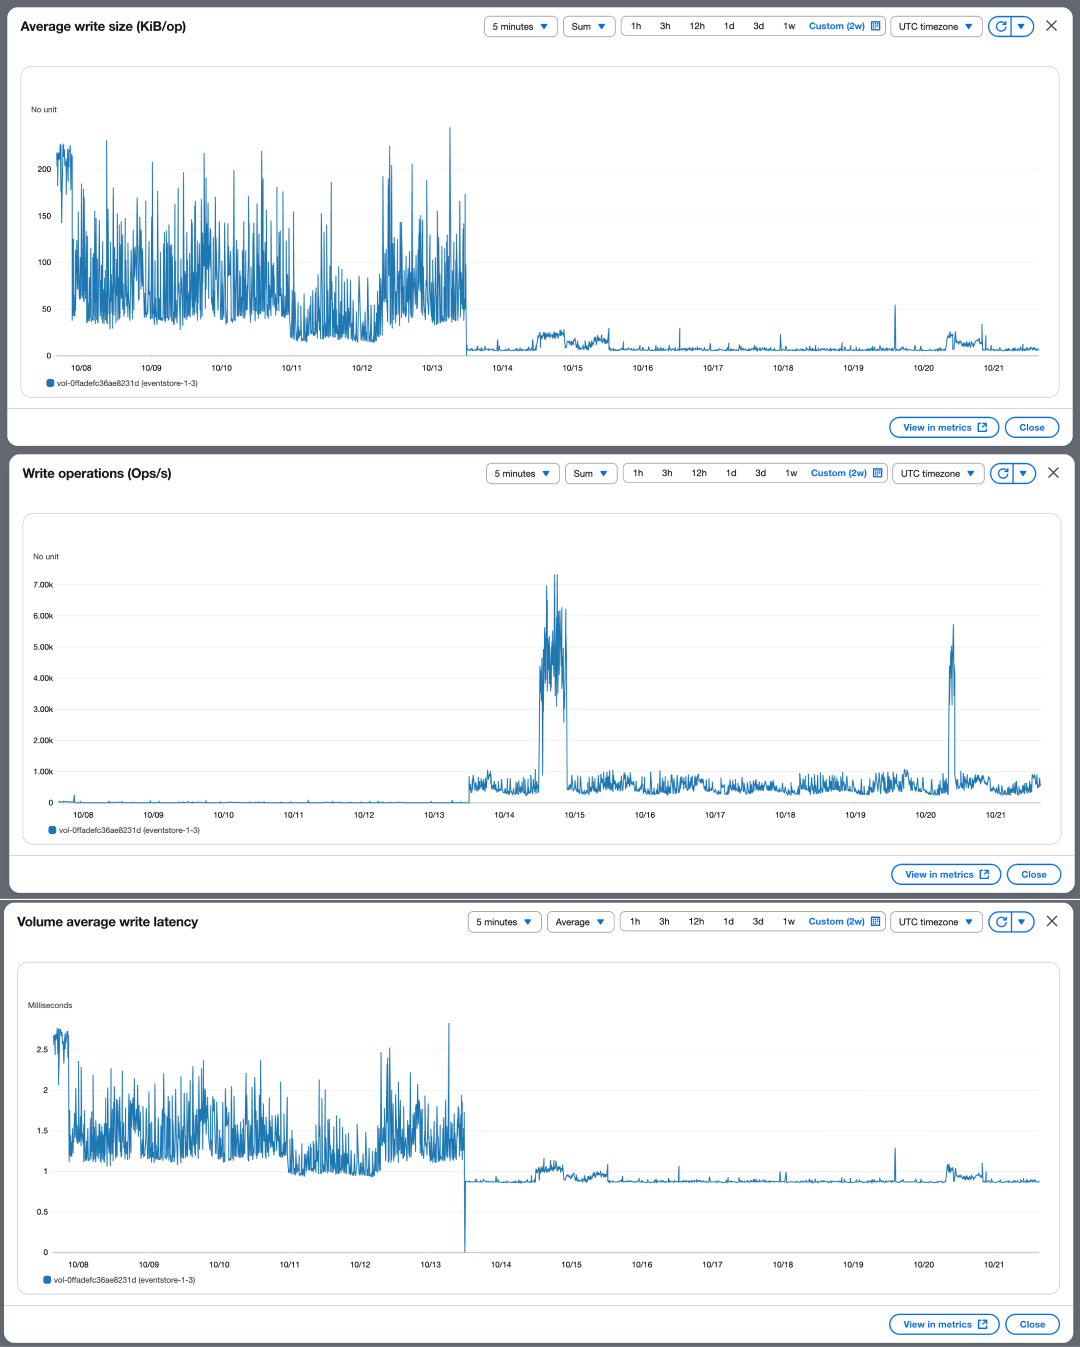Select 12h time range in Write operations panel

click(x=699, y=474)
